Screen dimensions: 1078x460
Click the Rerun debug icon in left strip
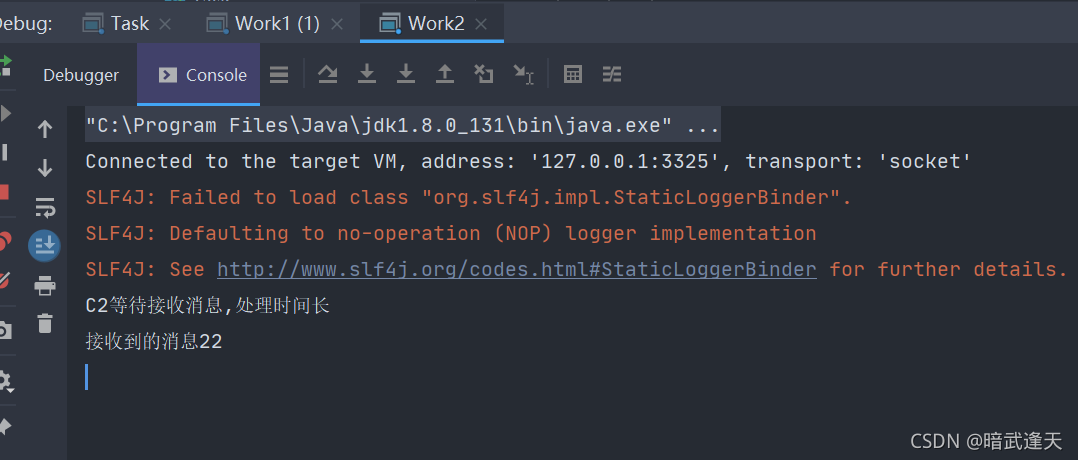click(6, 67)
